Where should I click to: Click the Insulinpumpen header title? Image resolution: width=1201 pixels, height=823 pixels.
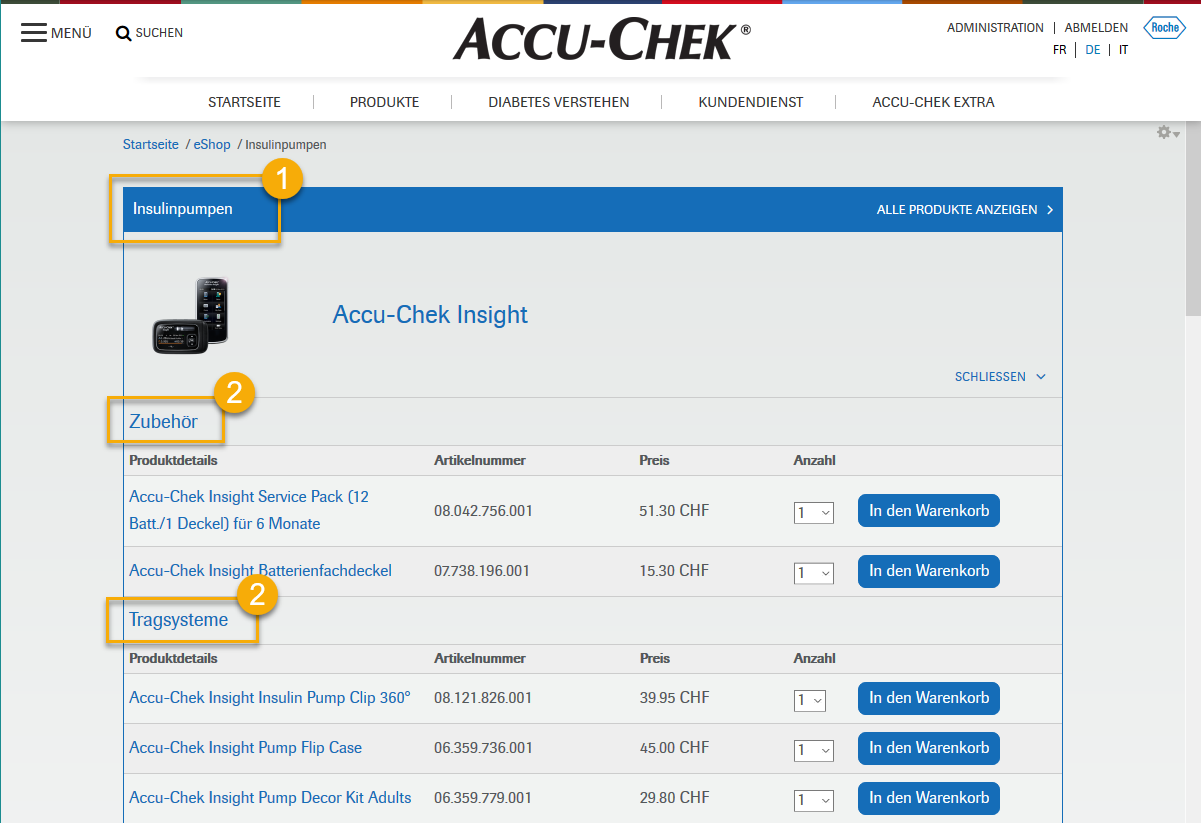pyautogui.click(x=183, y=210)
